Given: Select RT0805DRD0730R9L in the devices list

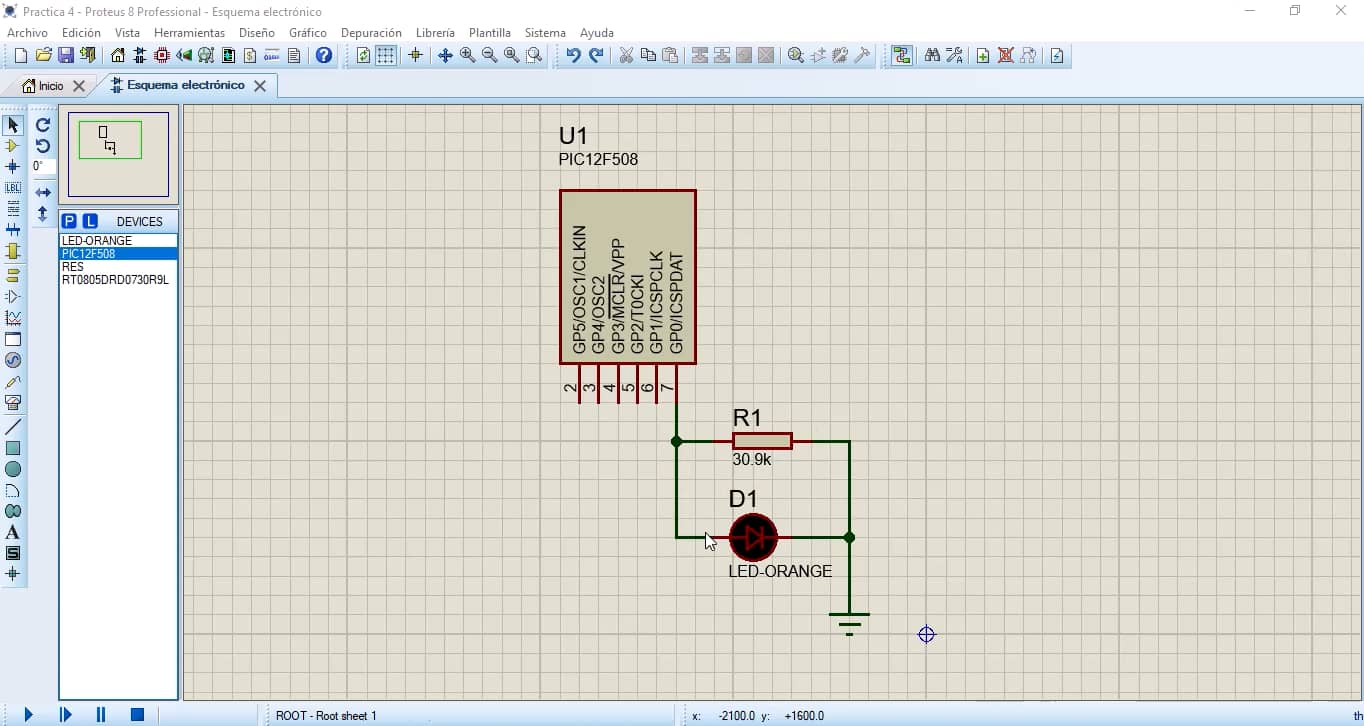Looking at the screenshot, I should pos(115,280).
